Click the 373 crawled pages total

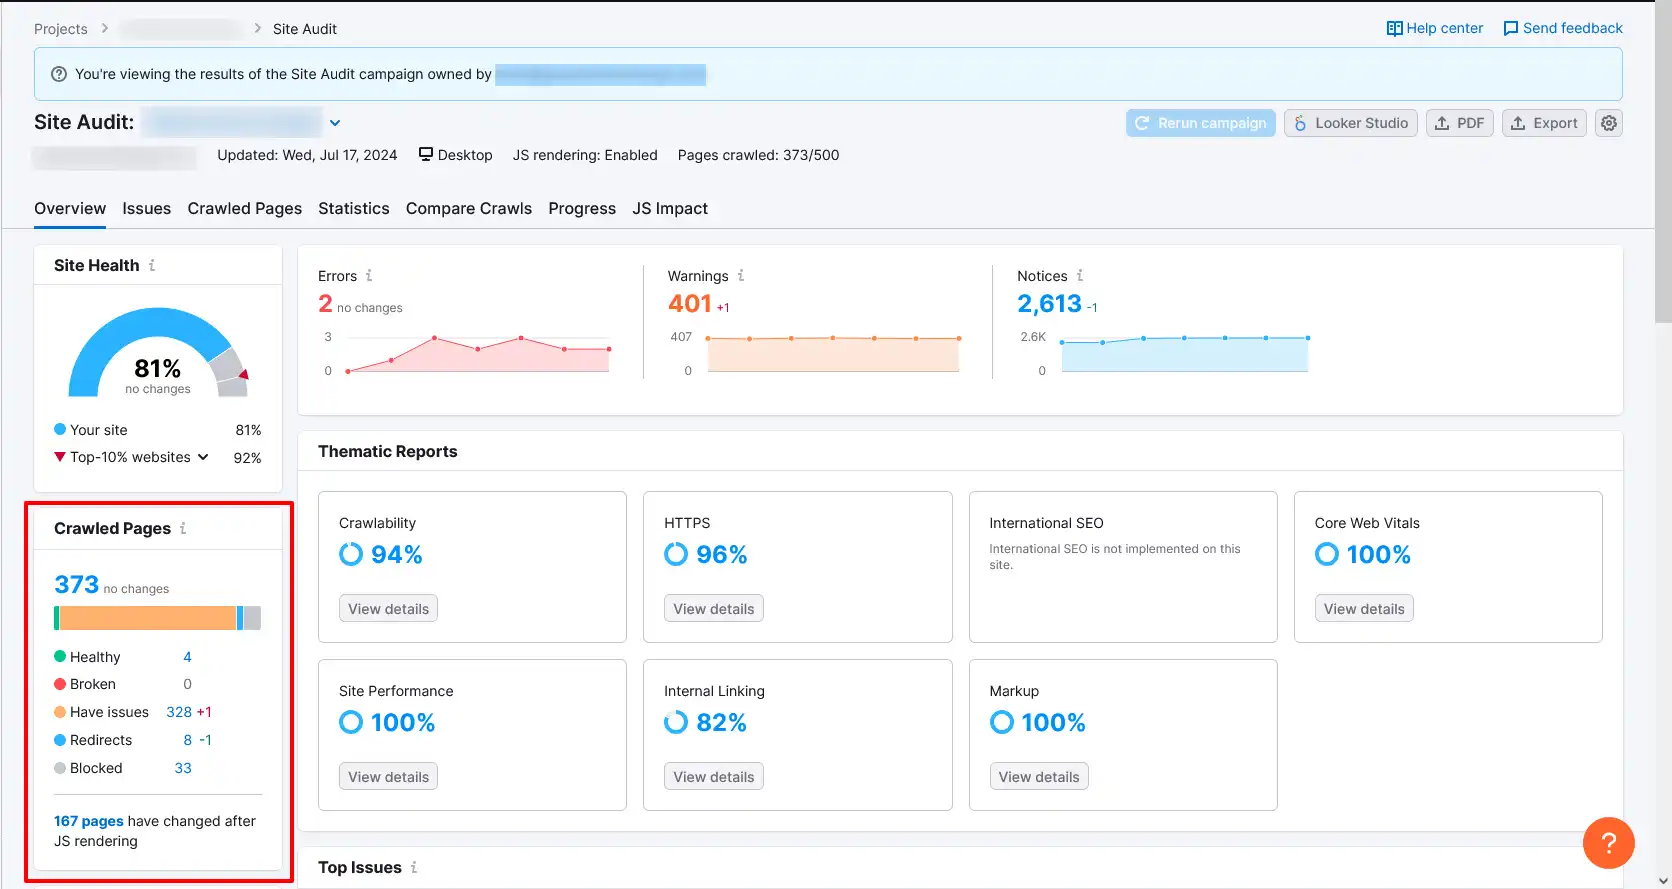pyautogui.click(x=76, y=584)
